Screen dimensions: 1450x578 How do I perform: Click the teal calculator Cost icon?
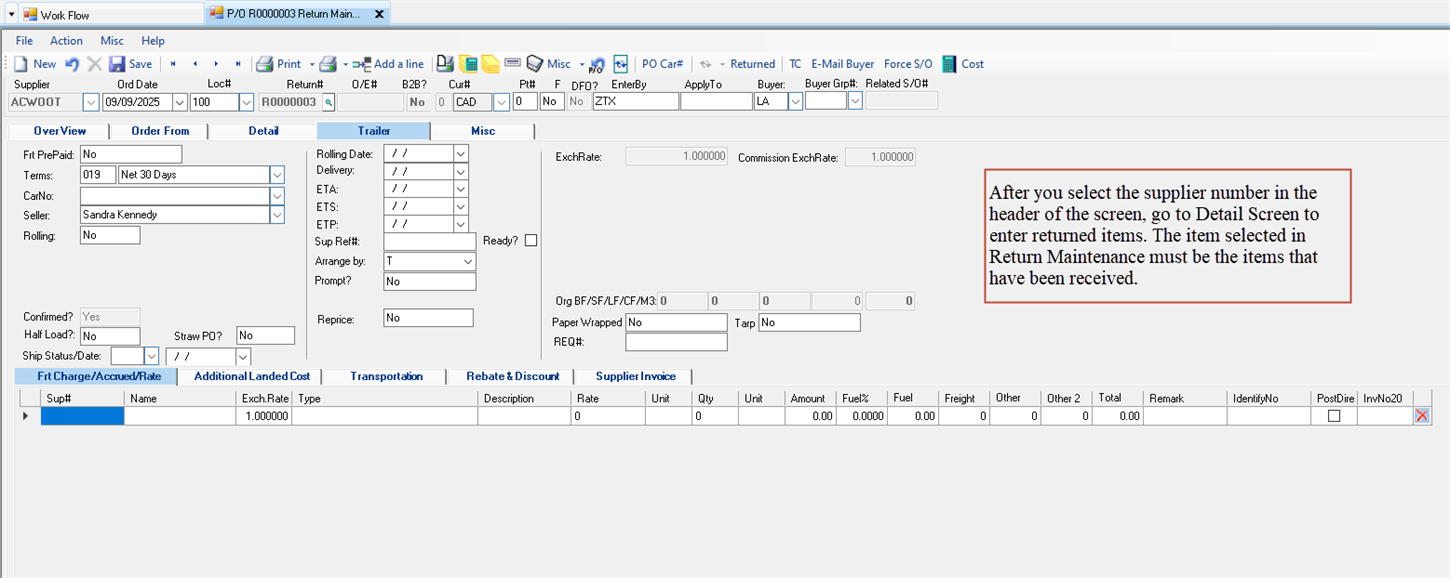coord(949,64)
